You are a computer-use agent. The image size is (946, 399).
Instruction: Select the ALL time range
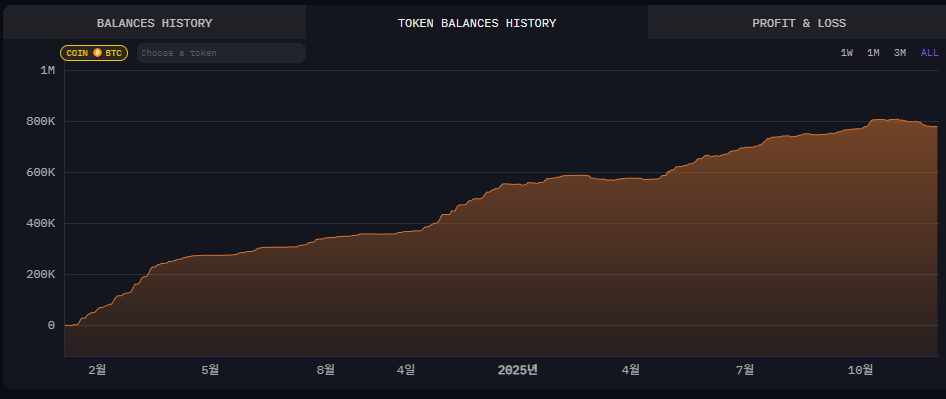(x=929, y=53)
